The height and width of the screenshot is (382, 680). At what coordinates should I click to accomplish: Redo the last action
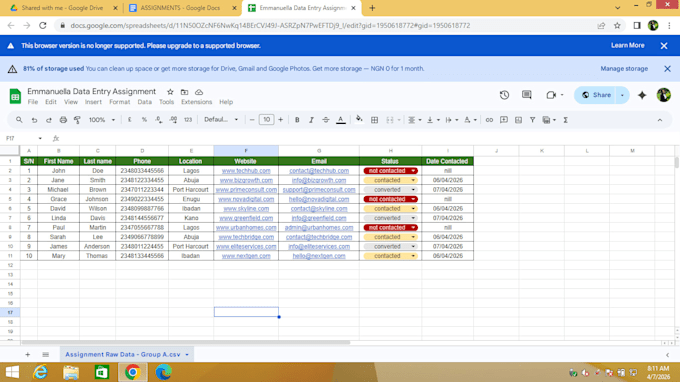[49, 120]
